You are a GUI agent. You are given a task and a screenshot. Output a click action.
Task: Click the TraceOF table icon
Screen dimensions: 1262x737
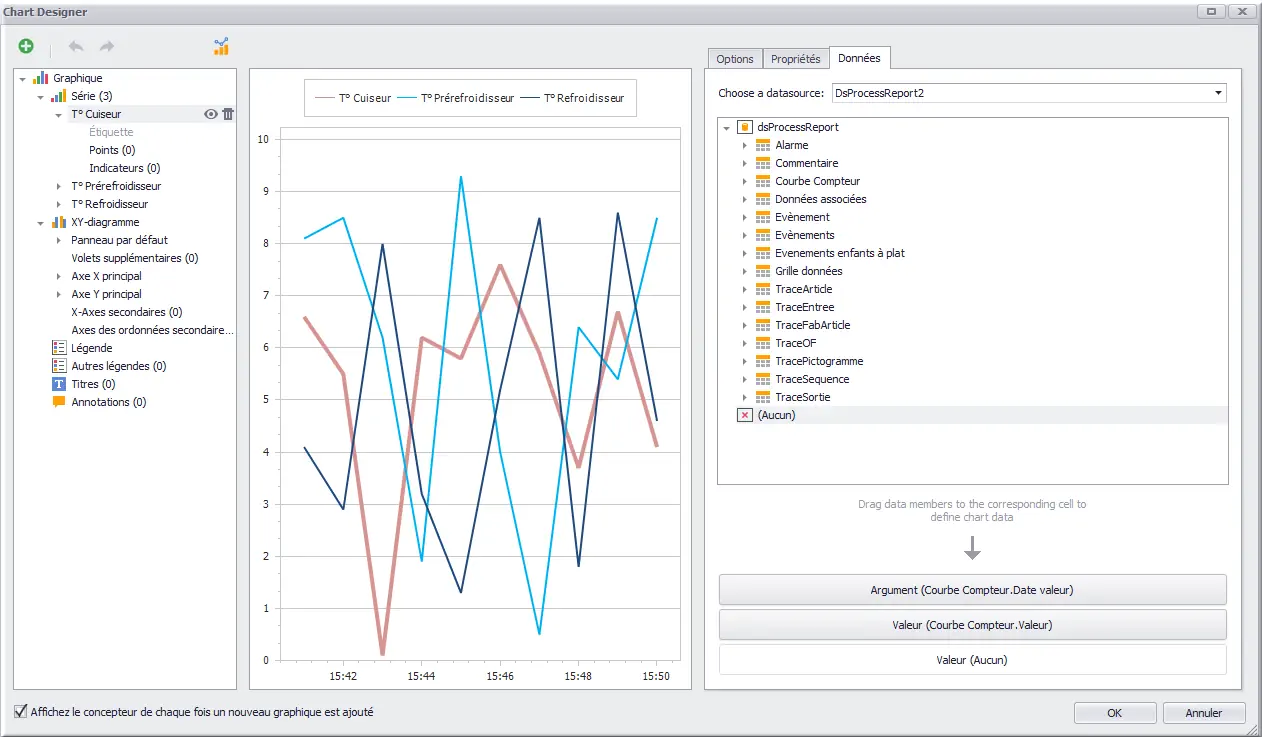(x=763, y=343)
